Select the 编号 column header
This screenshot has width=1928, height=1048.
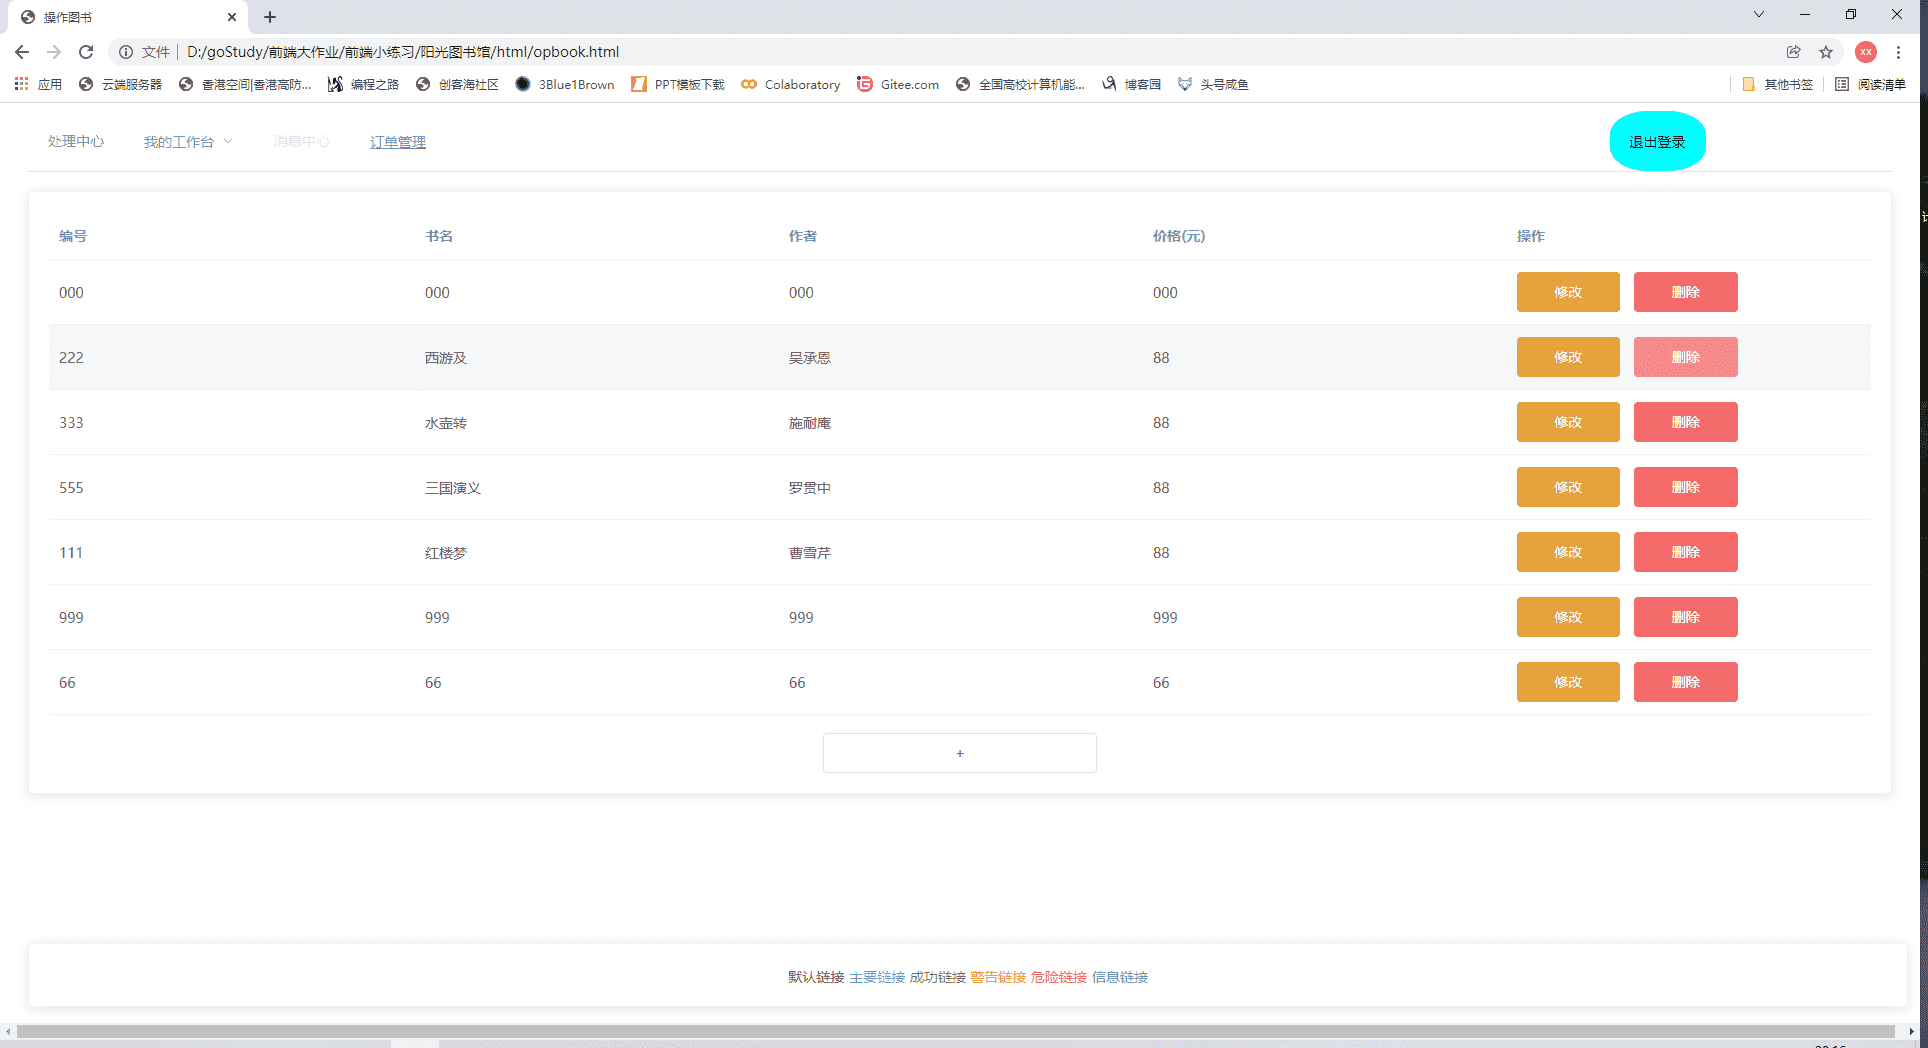(x=73, y=236)
